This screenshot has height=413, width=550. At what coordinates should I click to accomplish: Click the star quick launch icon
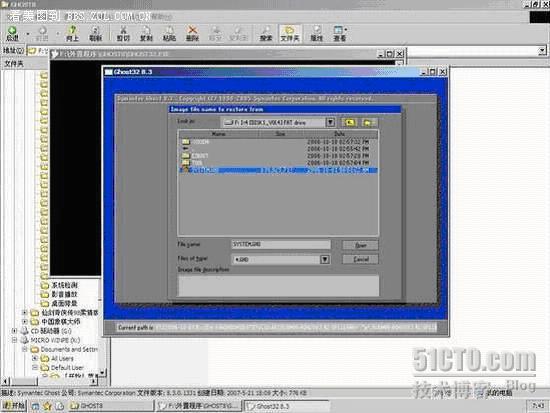tap(47, 406)
